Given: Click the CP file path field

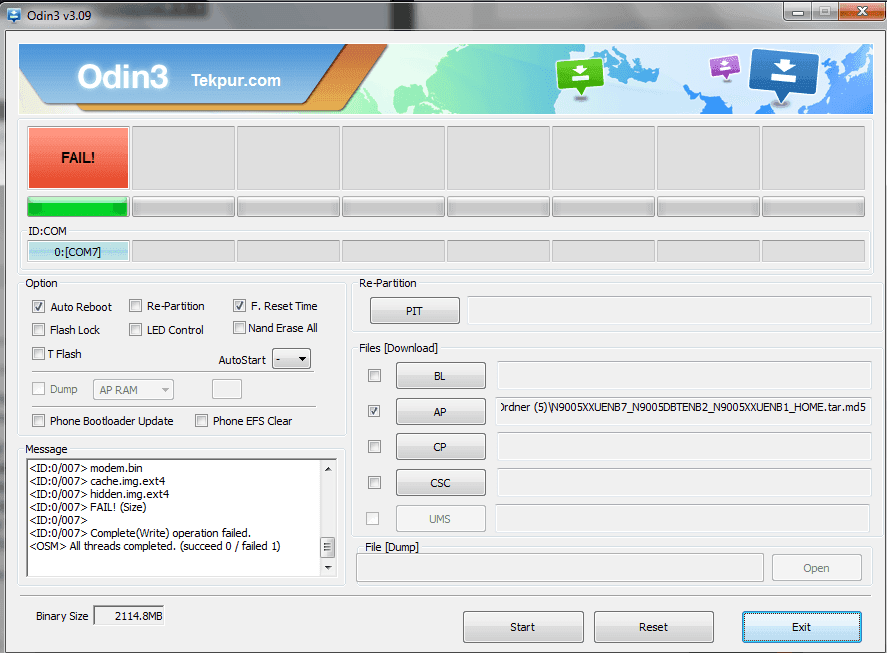Looking at the screenshot, I should coord(684,446).
